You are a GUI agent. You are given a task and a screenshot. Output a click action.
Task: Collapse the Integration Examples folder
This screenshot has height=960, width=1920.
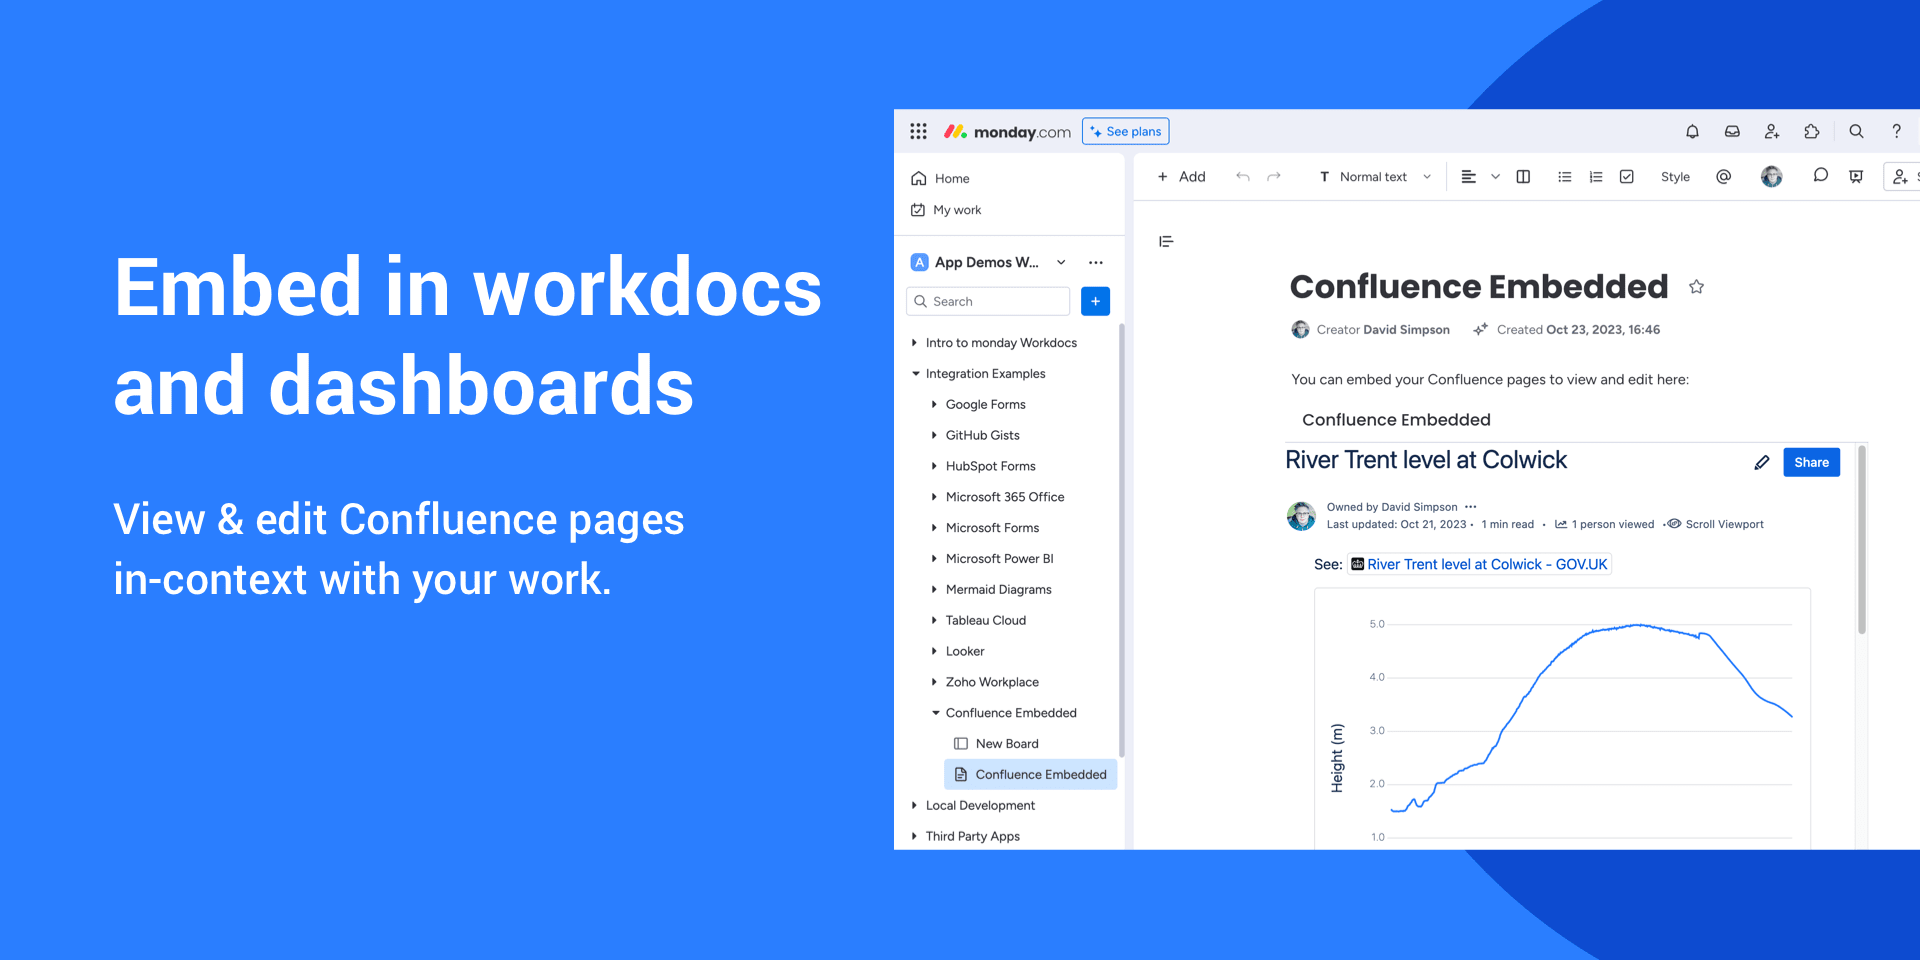pyautogui.click(x=914, y=374)
